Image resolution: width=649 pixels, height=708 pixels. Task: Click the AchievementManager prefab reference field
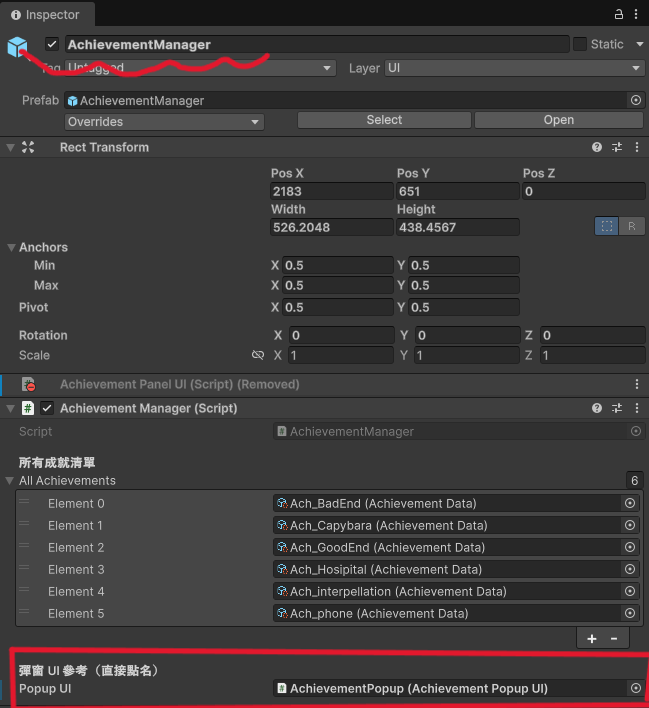tap(346, 100)
